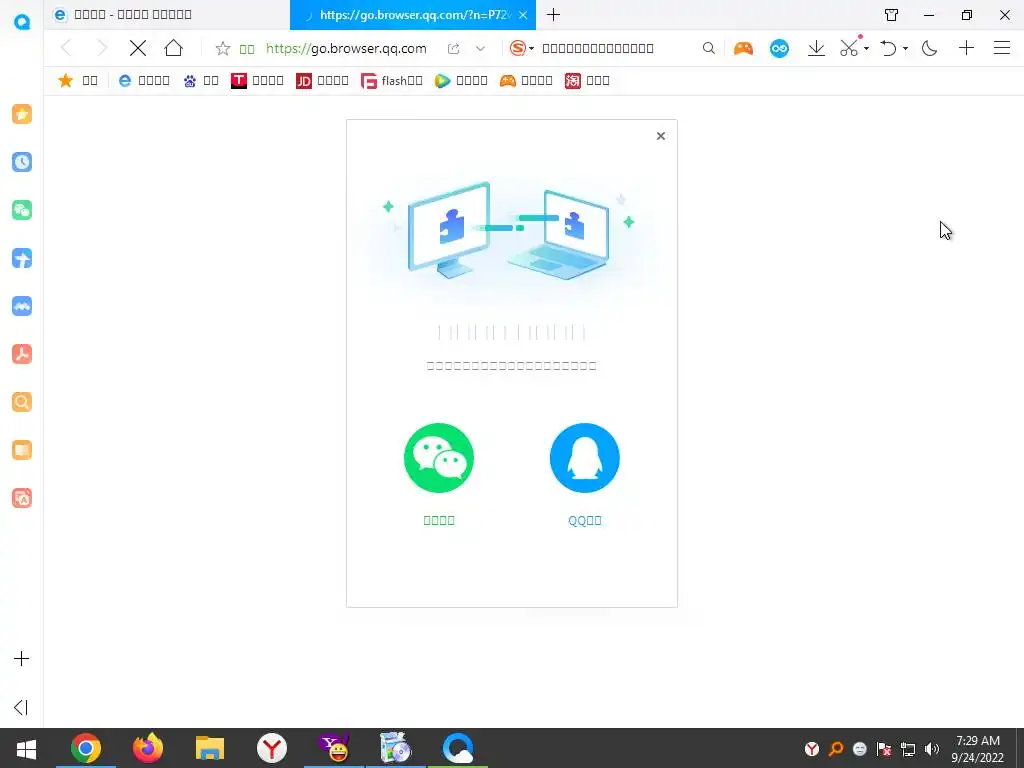Expand the screenshot tool dropdown arrow

(866, 48)
